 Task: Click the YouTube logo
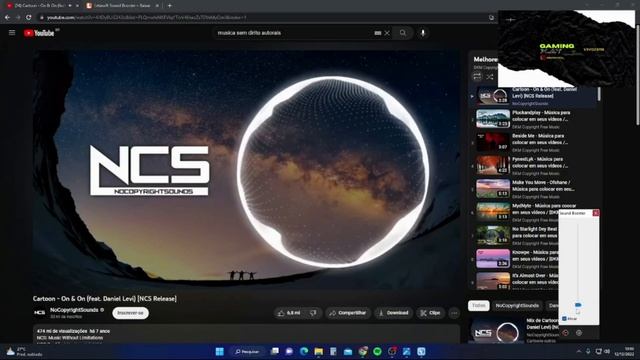[39, 33]
